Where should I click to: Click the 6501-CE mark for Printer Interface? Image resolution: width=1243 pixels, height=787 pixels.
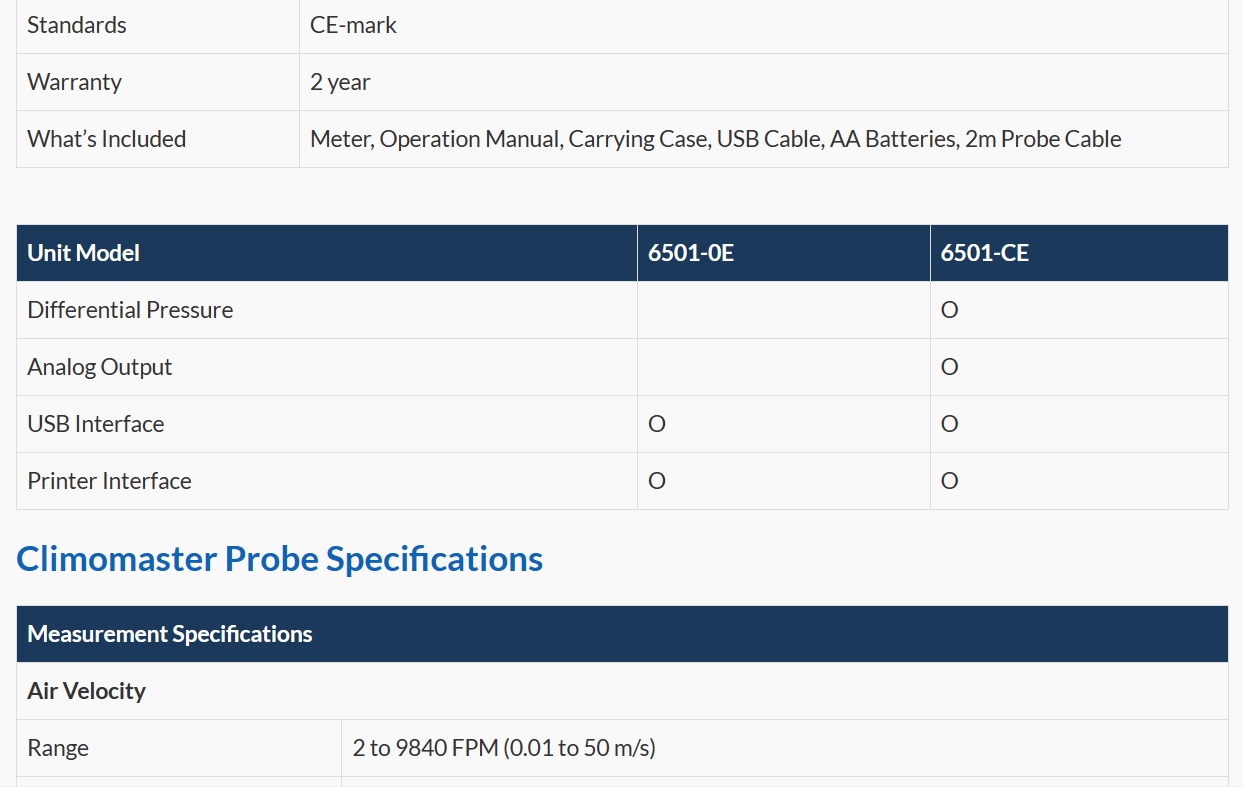tap(949, 481)
